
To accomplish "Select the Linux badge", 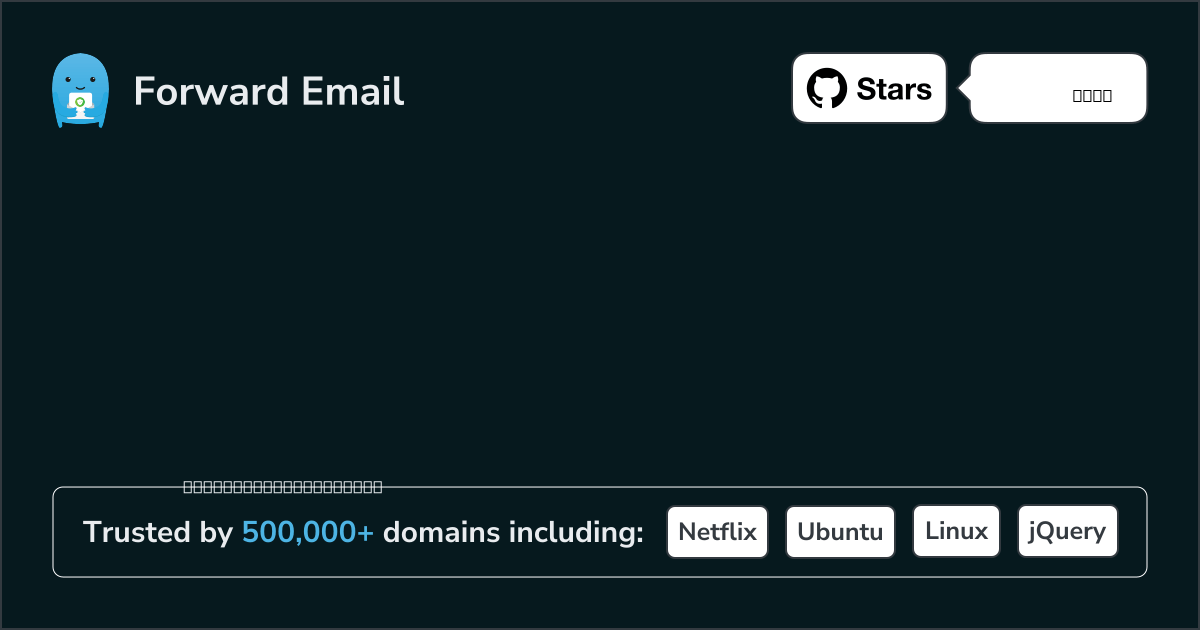I will coord(956,531).
